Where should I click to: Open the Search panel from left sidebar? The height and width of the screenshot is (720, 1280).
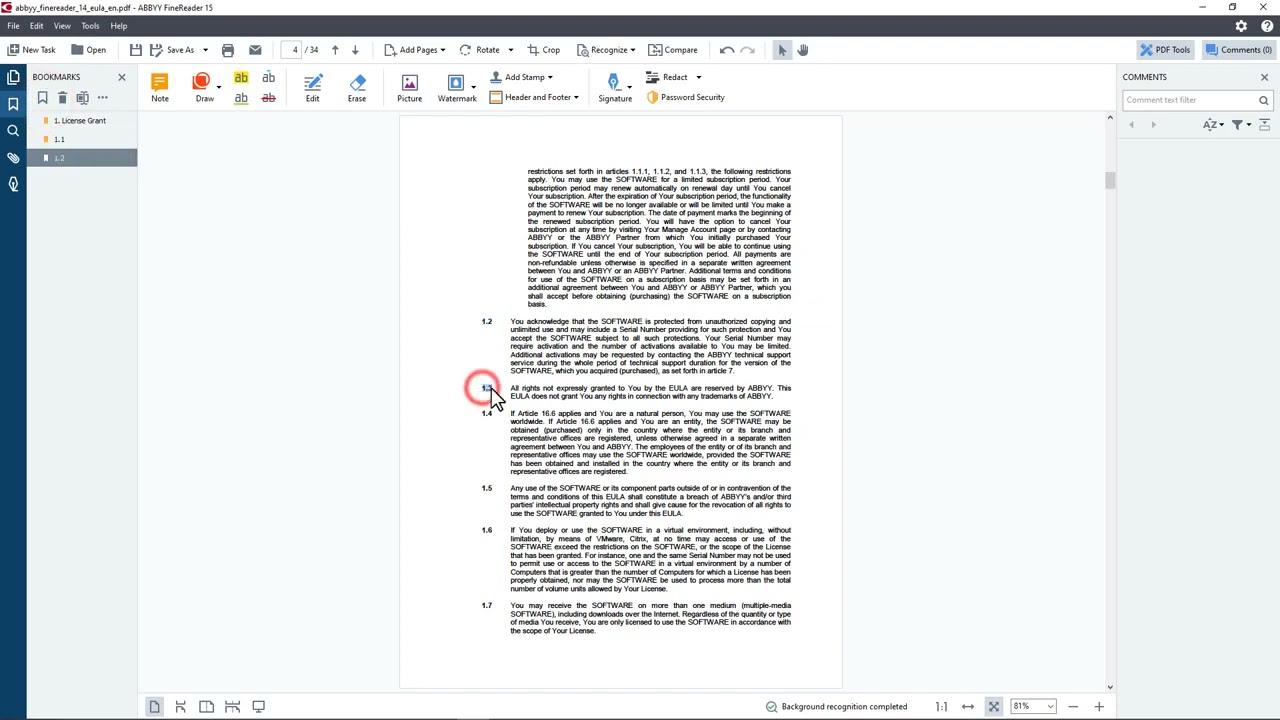pyautogui.click(x=13, y=131)
